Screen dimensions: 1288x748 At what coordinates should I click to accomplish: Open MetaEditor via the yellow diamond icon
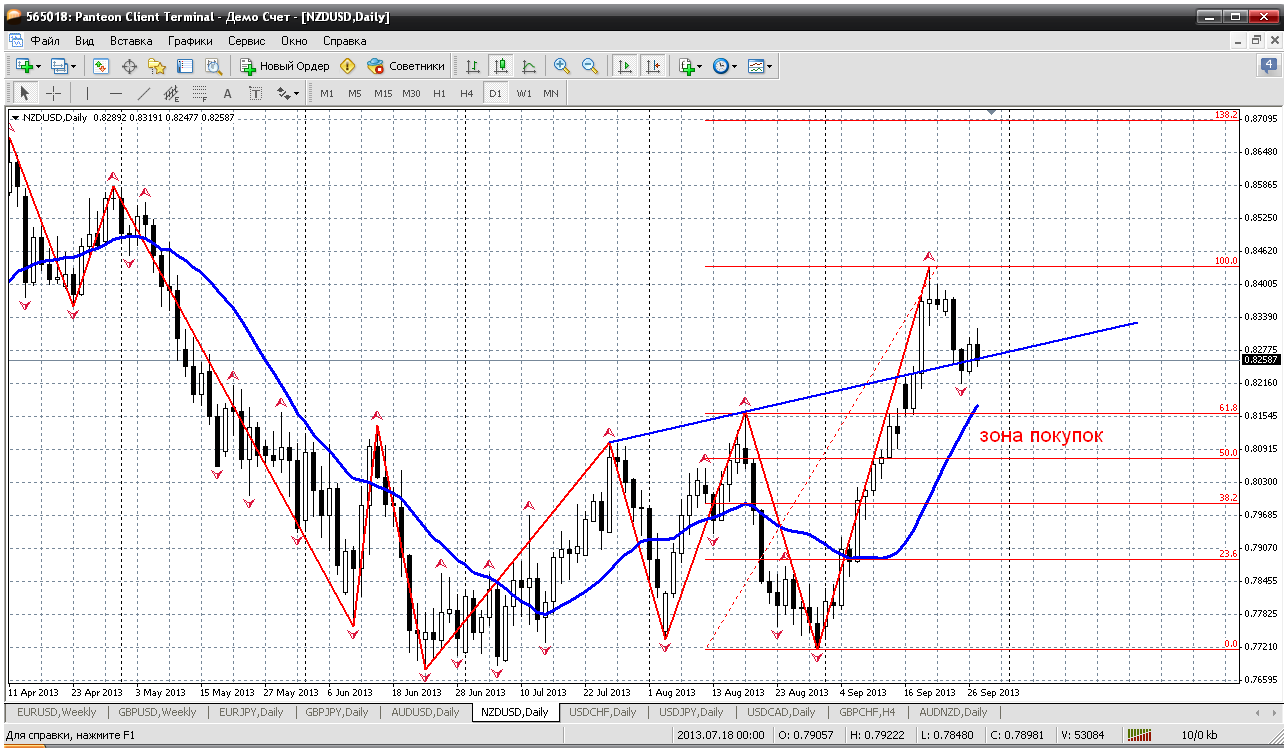coord(348,66)
